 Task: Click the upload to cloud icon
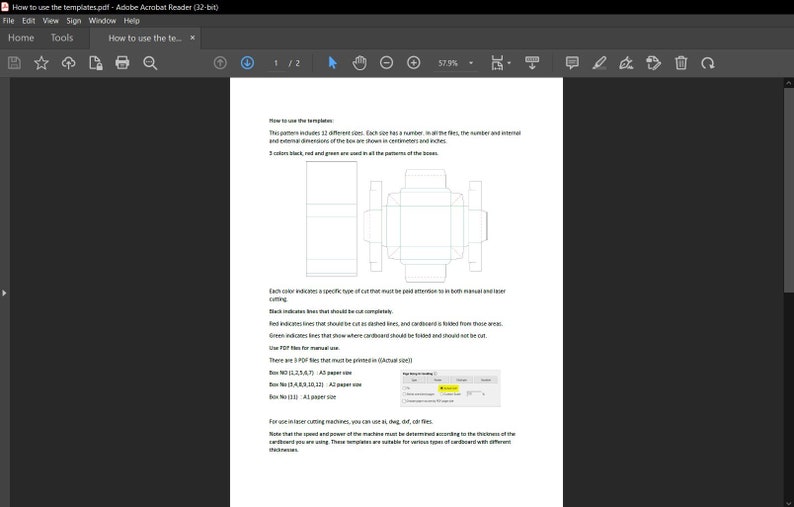click(x=68, y=63)
